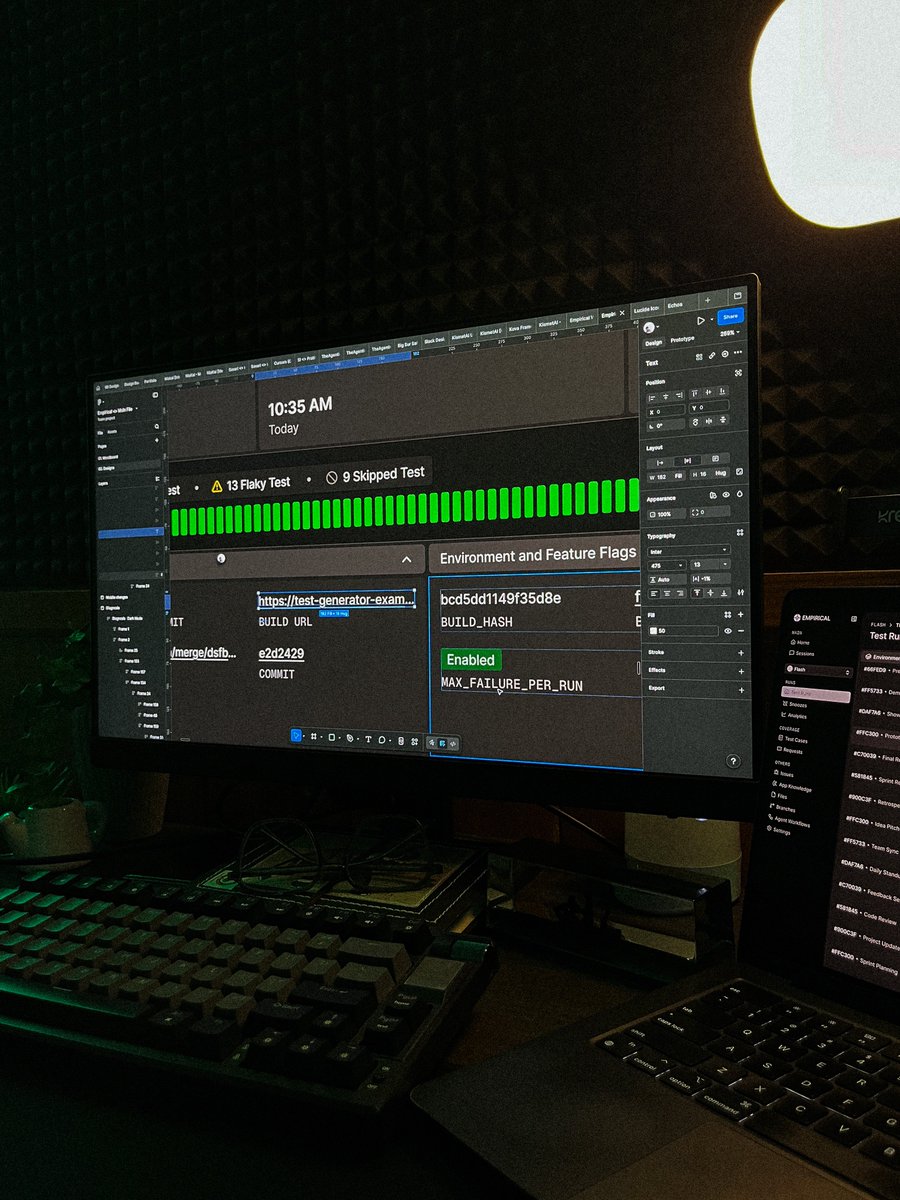Toggle Dev Mode in bottom toolbar
The image size is (900, 1200).
[x=454, y=743]
